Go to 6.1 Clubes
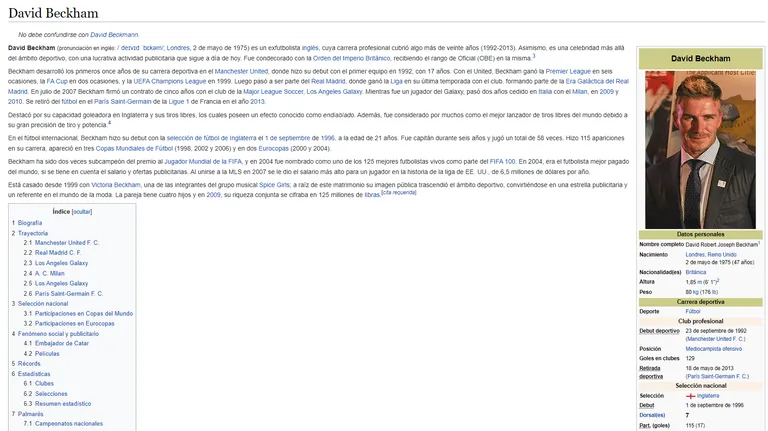768x431 pixels. coord(44,383)
